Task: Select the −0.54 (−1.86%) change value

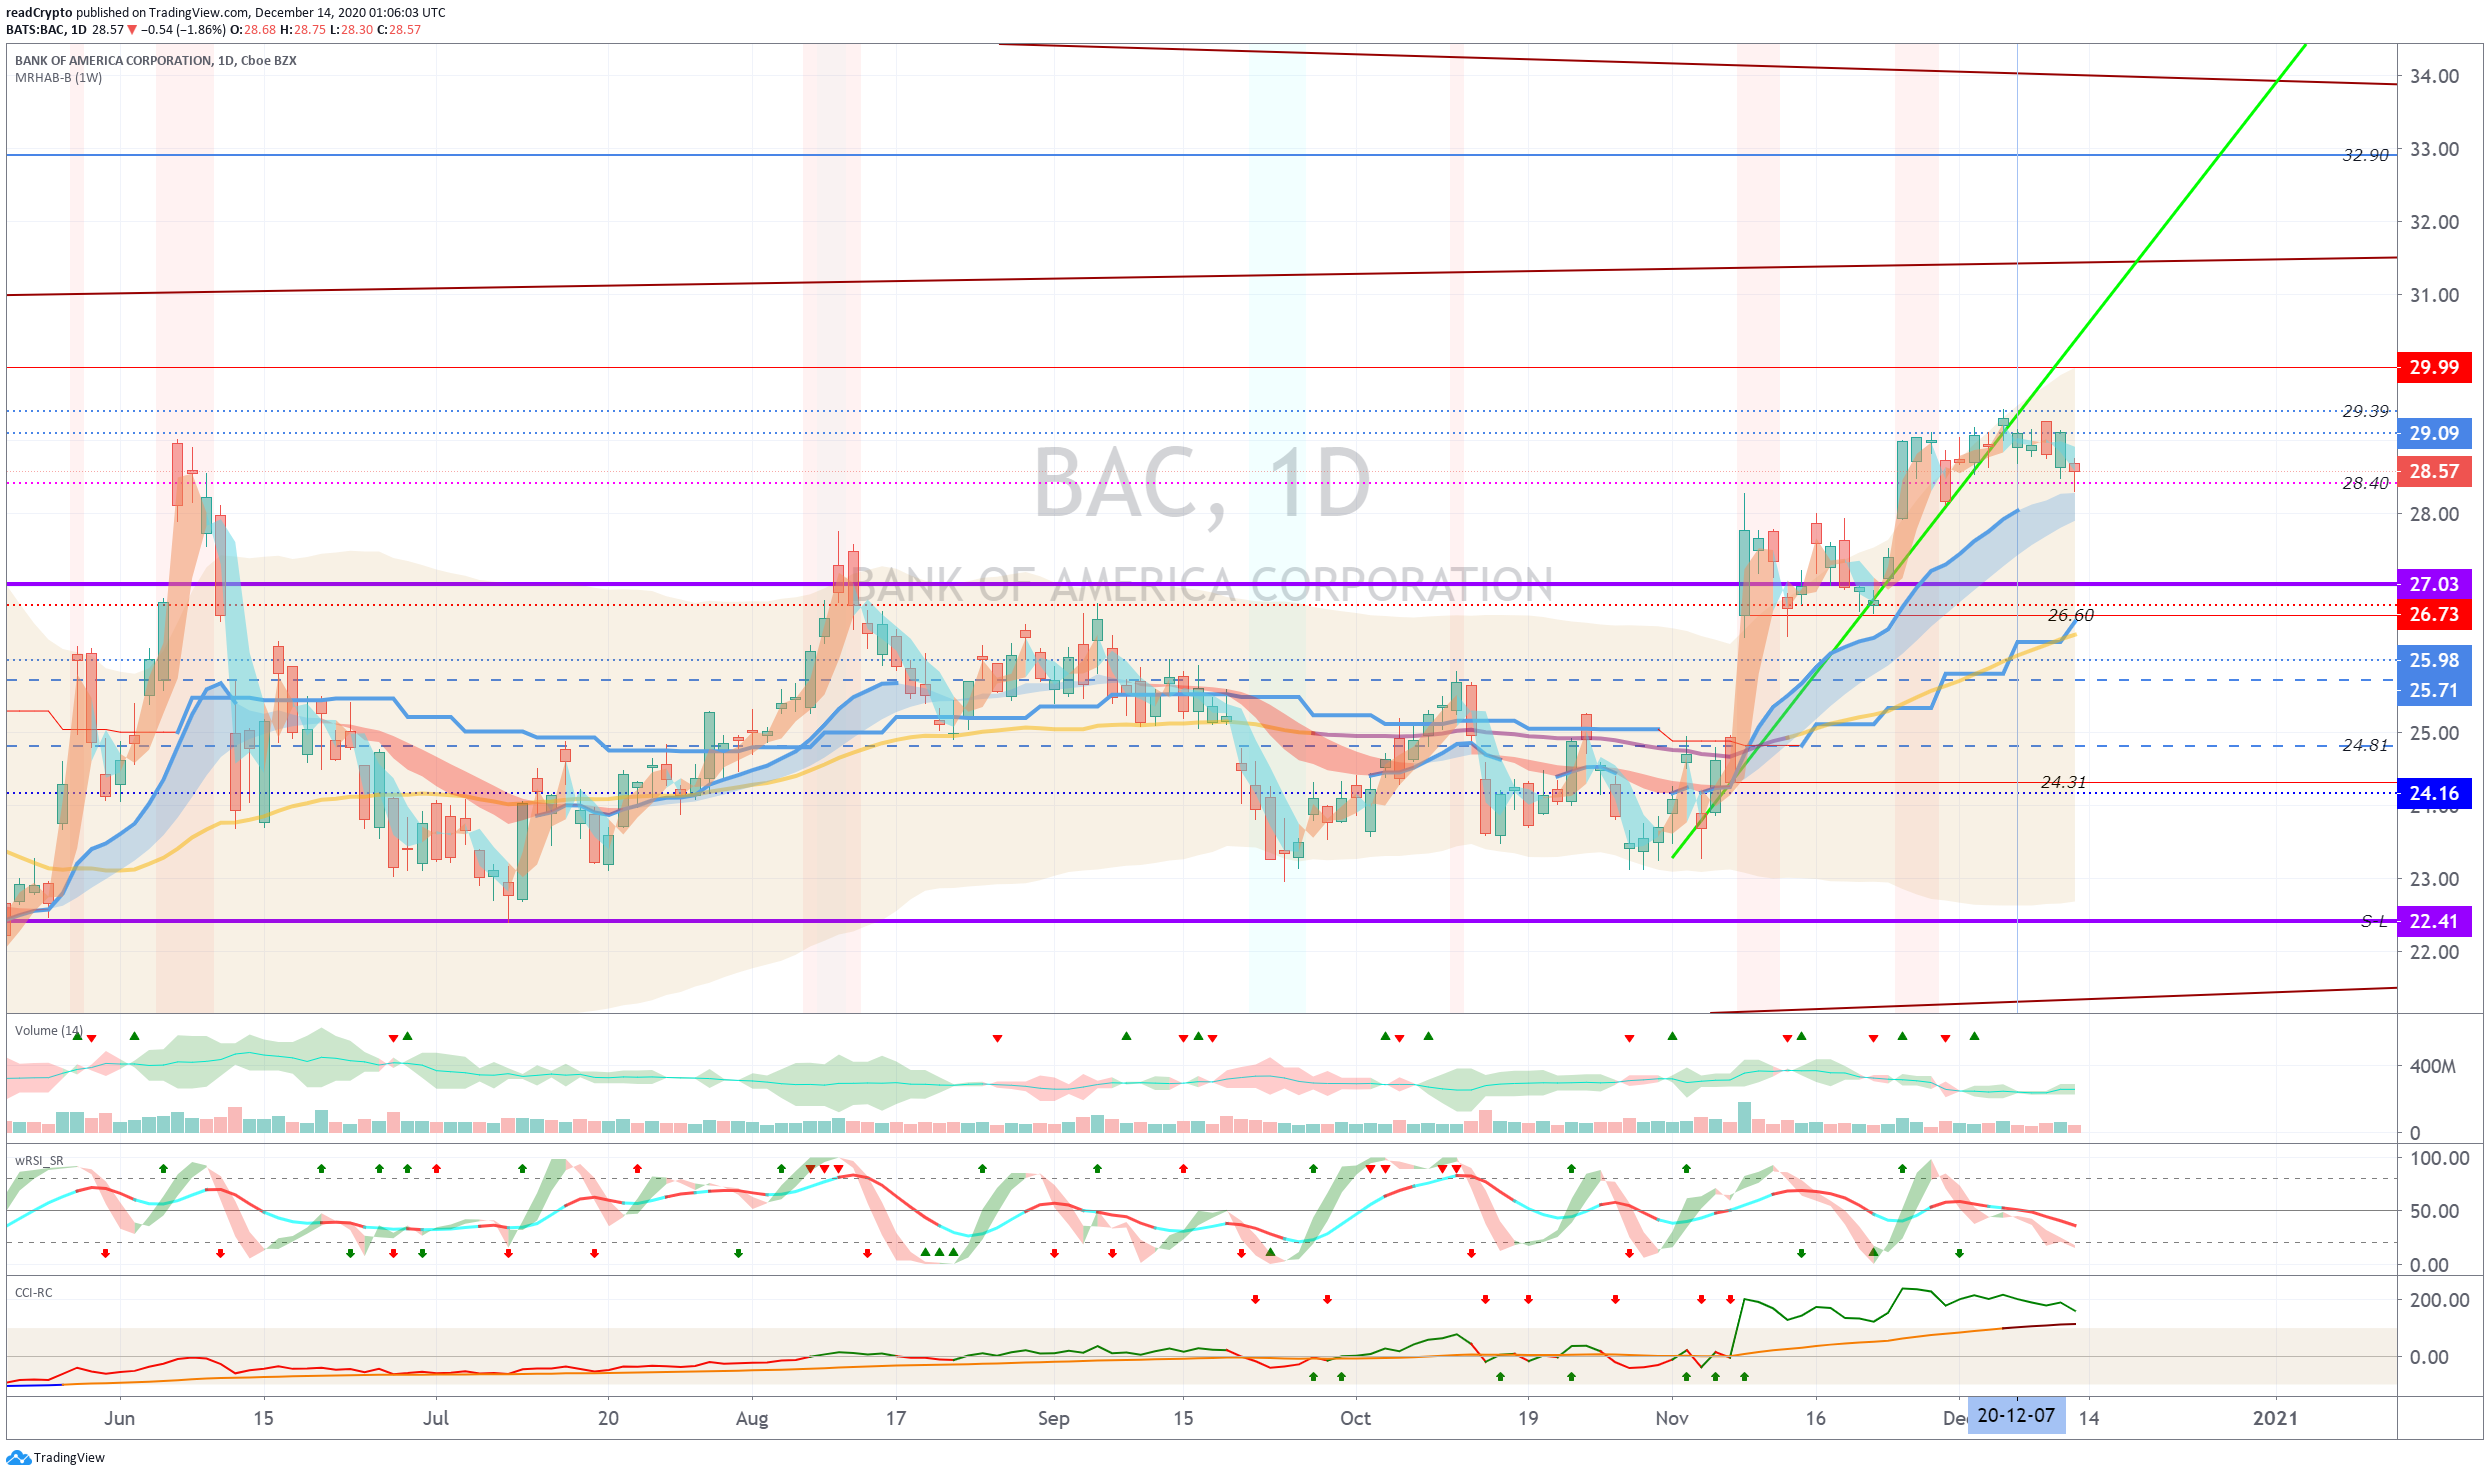Action: pos(183,30)
